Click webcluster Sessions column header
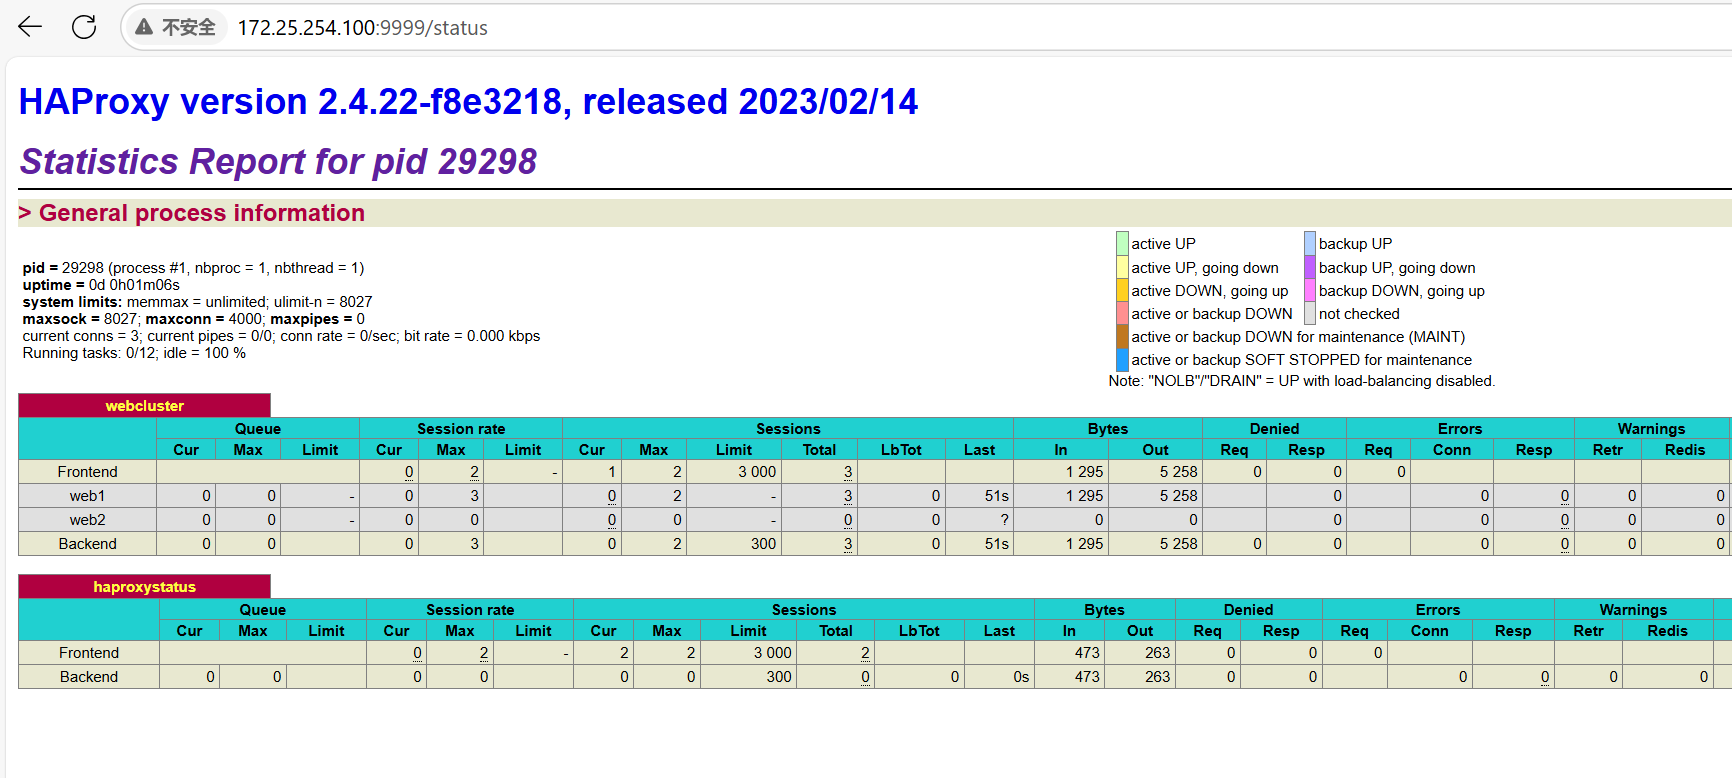 (x=788, y=428)
